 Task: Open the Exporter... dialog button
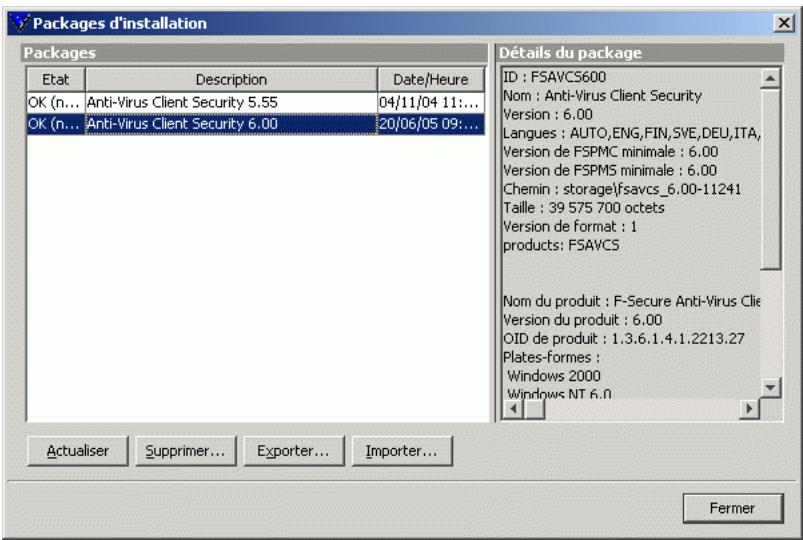tap(293, 451)
